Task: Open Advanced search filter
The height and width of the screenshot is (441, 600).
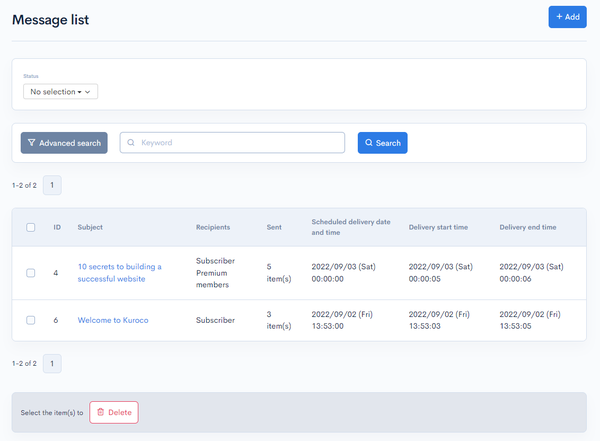Action: [x=64, y=143]
